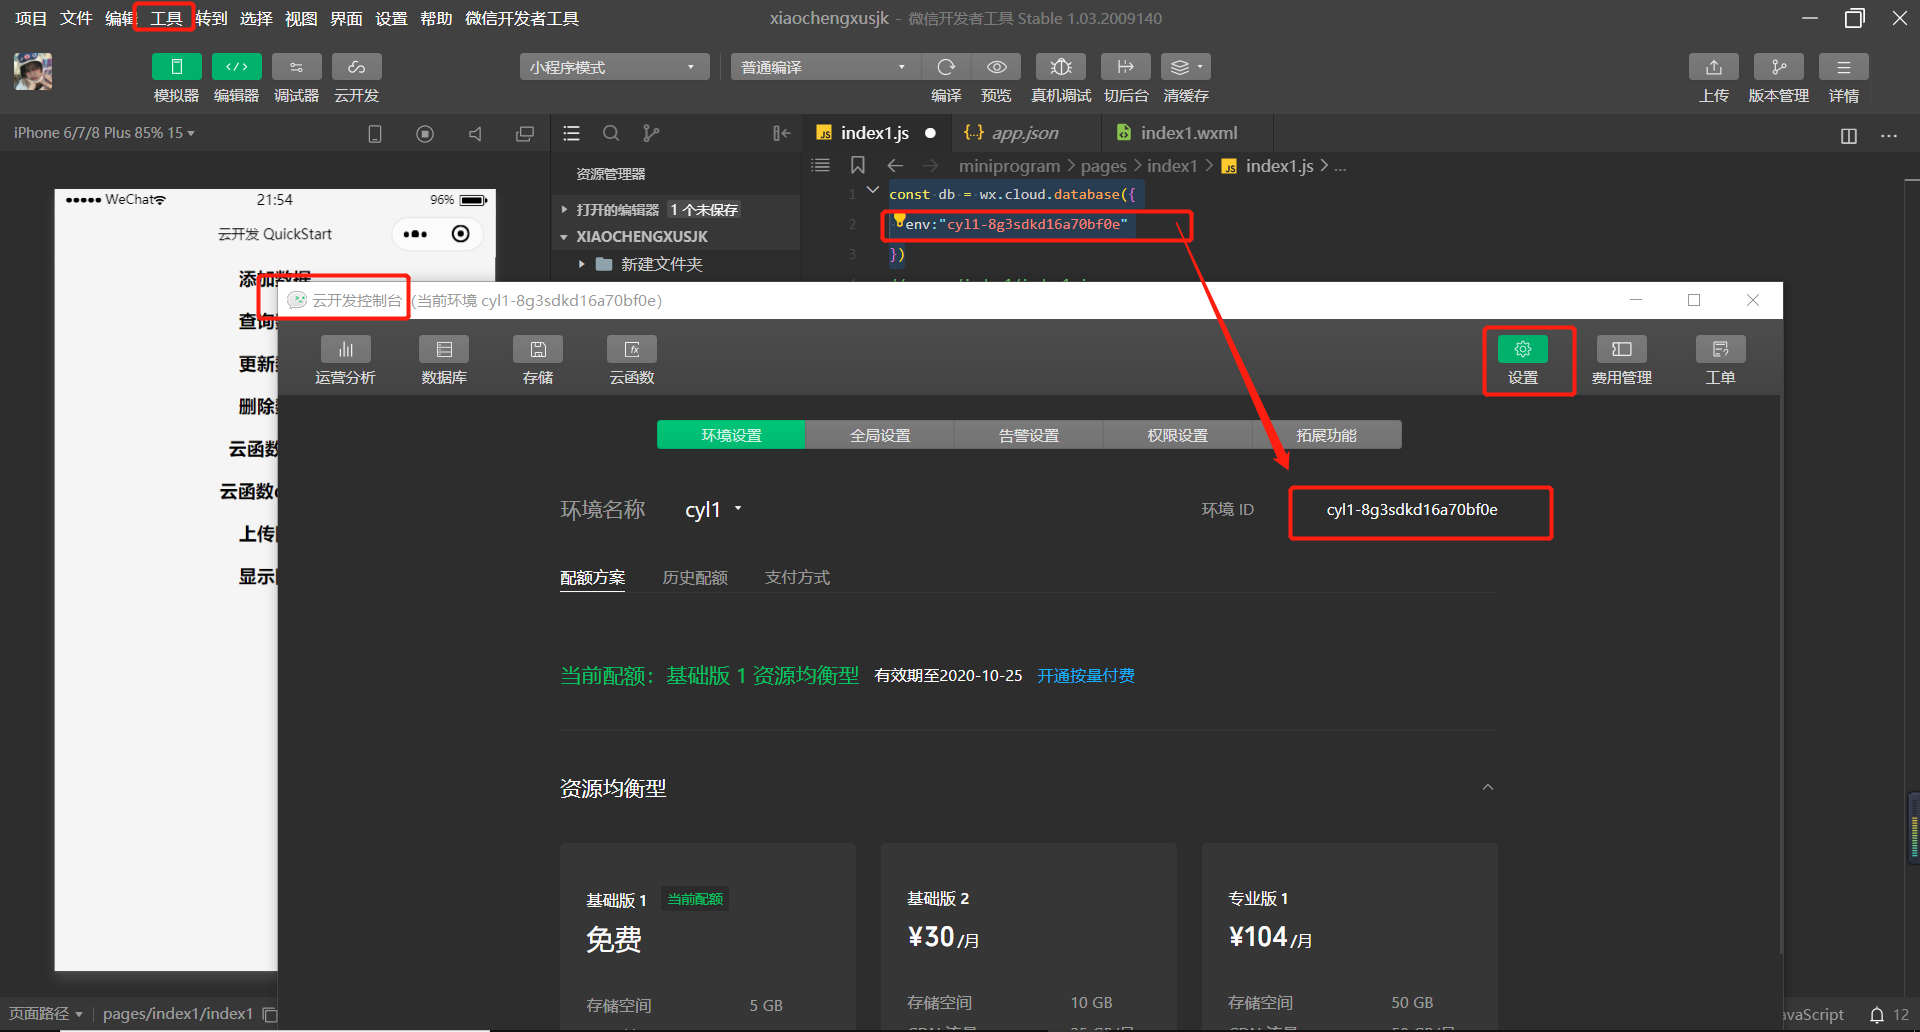
Task: Click the 开通按量付费 link
Action: point(1086,675)
